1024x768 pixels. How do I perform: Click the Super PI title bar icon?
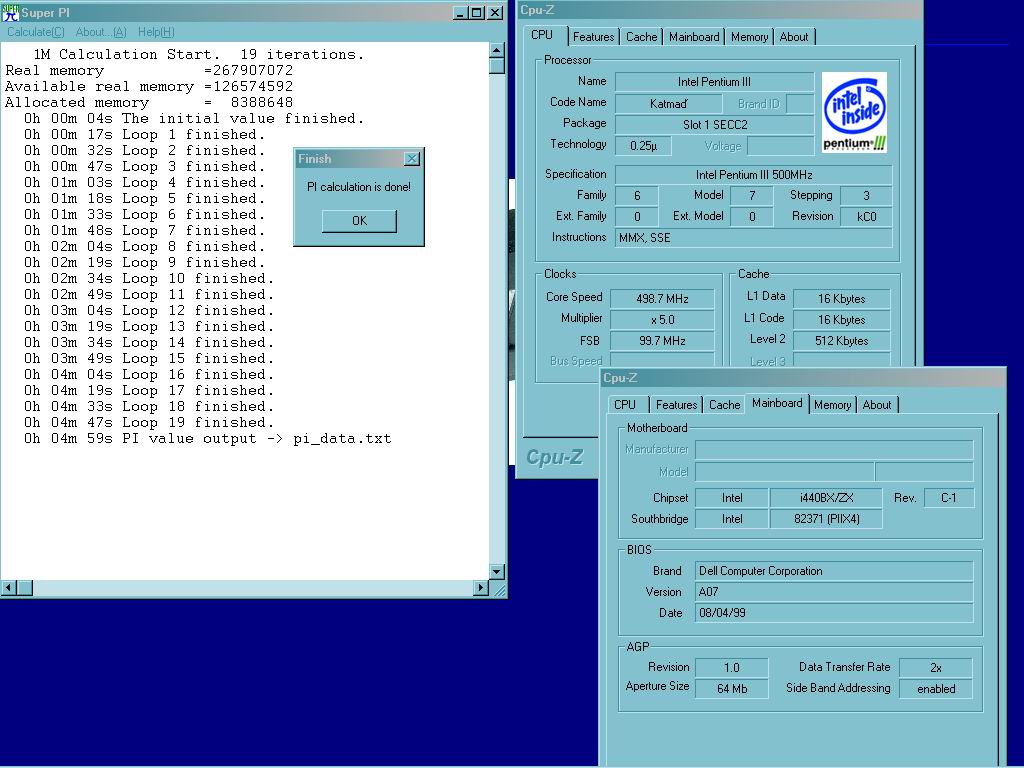(10, 12)
